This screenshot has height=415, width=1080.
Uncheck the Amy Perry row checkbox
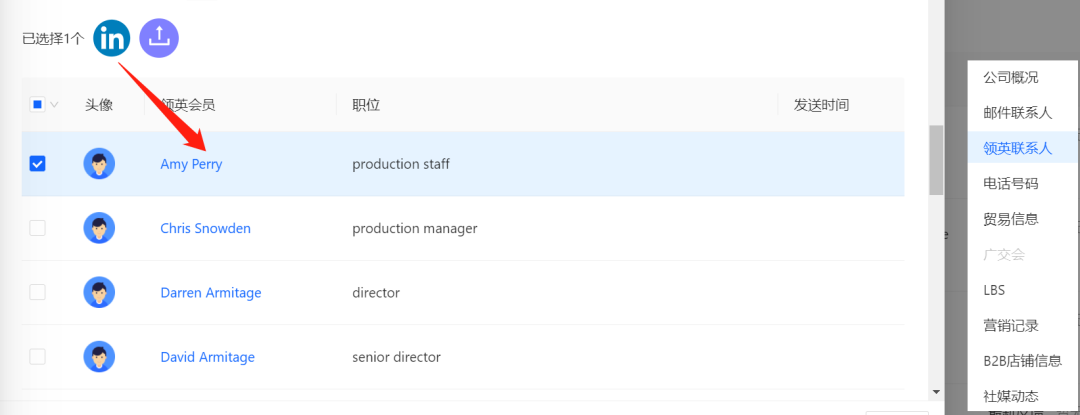click(37, 164)
